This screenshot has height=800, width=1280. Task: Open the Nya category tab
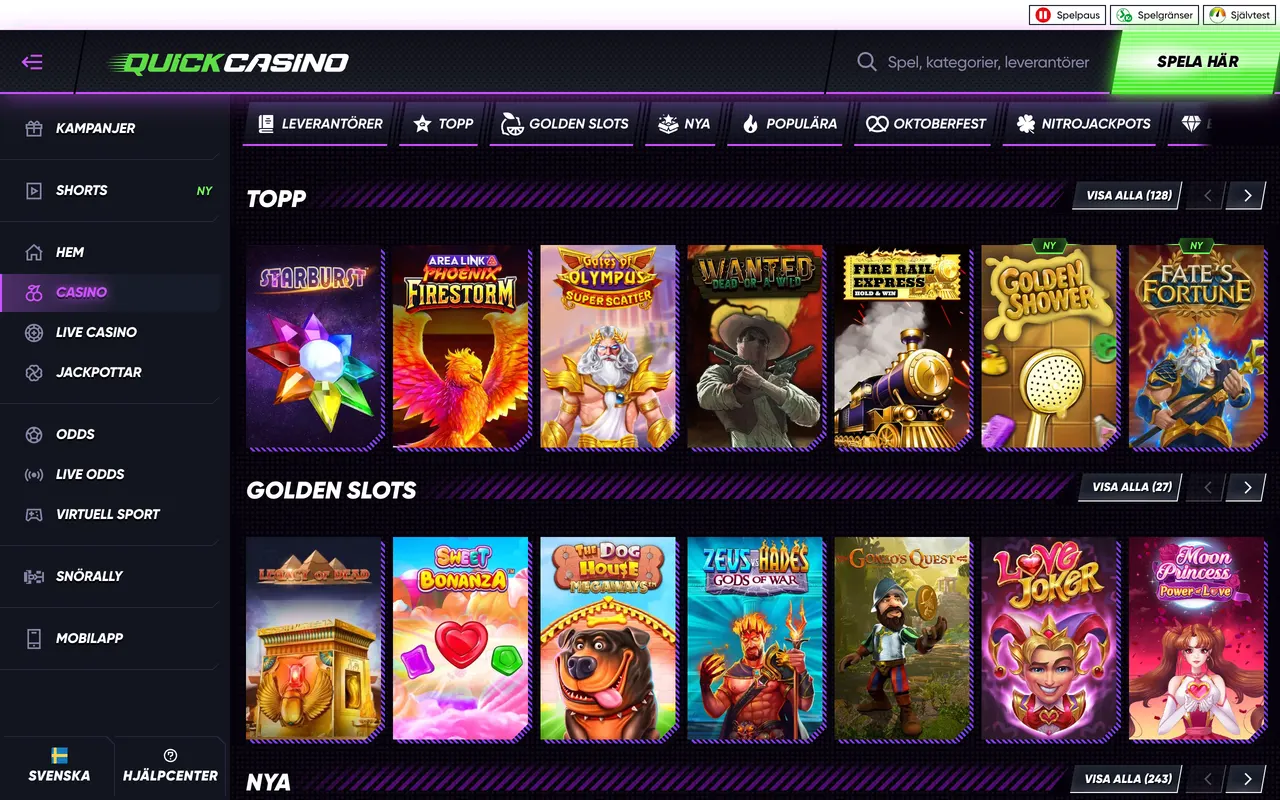tap(684, 124)
